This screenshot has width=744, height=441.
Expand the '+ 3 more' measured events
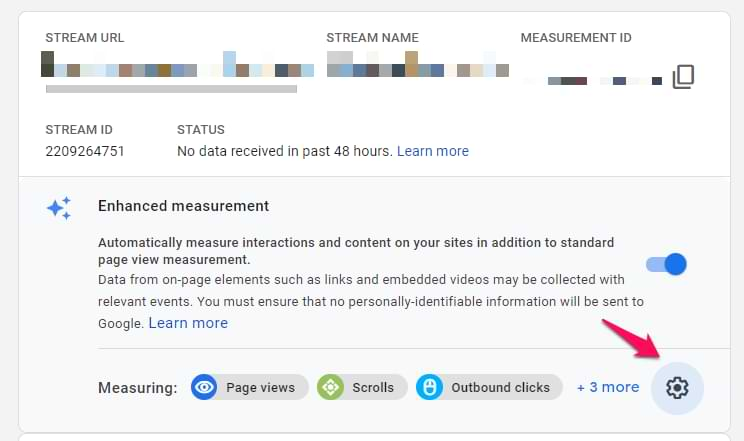tap(607, 387)
